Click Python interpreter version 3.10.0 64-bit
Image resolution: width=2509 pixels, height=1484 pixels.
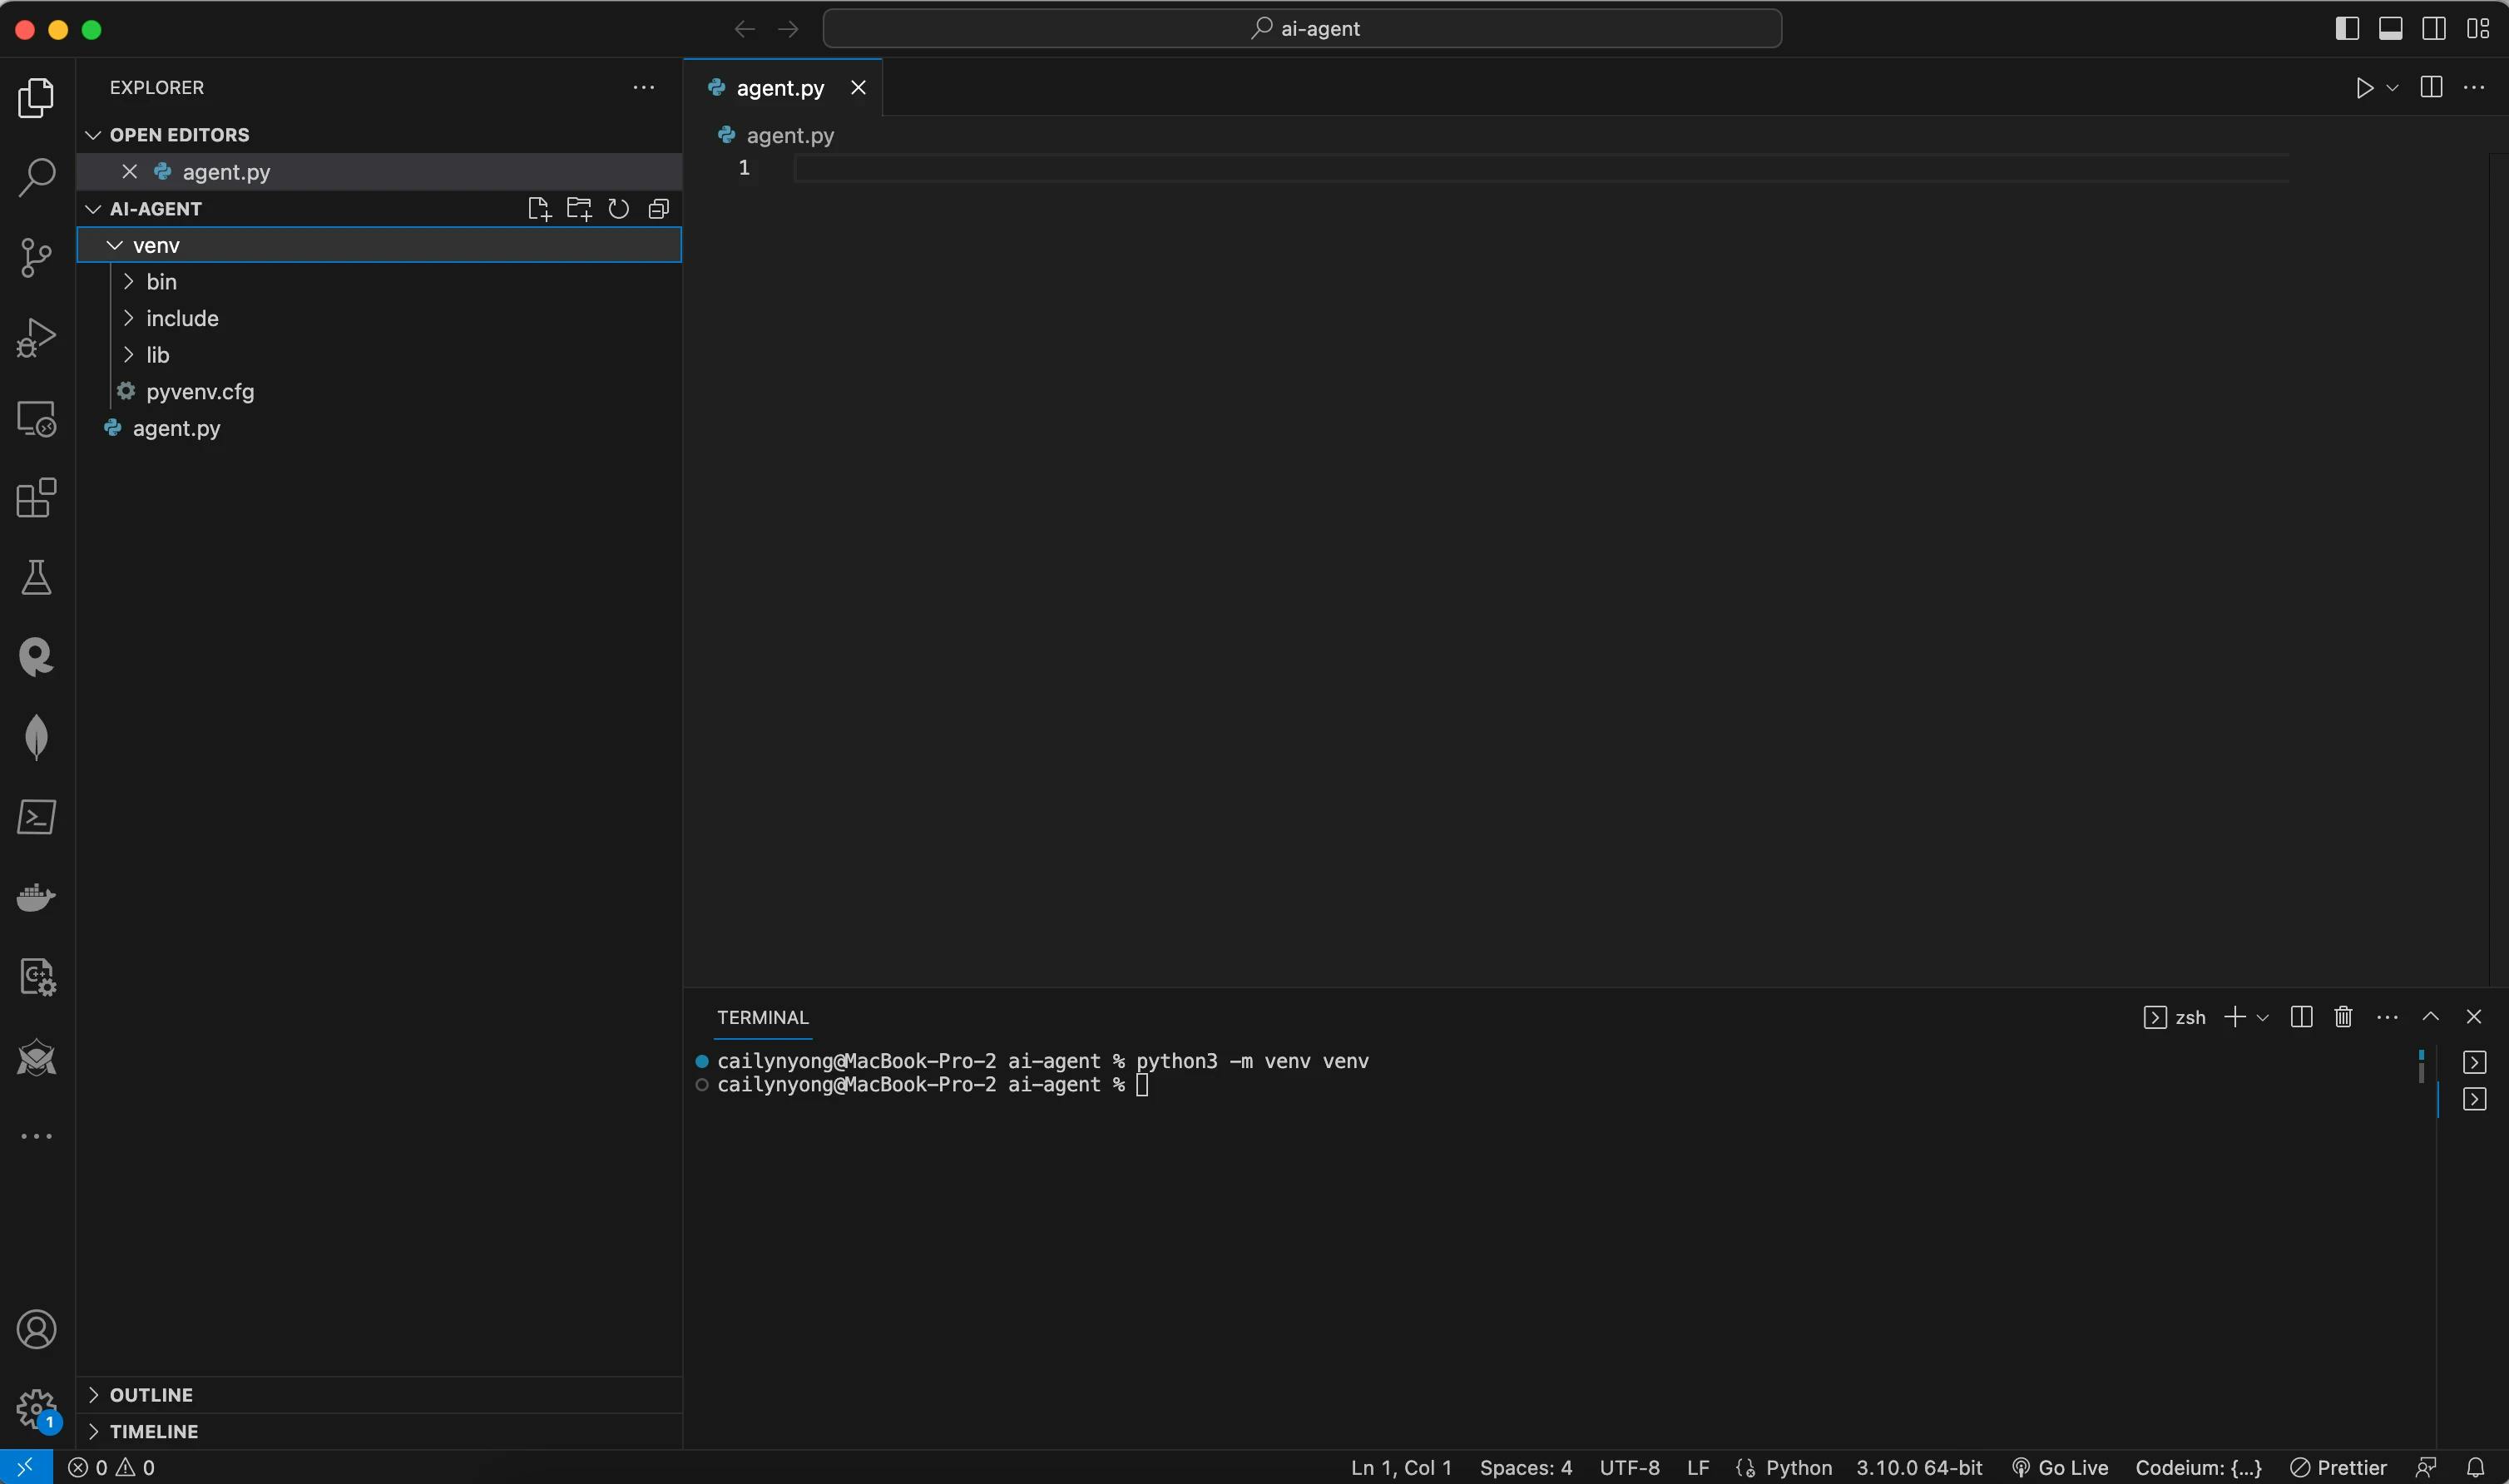(1919, 1467)
